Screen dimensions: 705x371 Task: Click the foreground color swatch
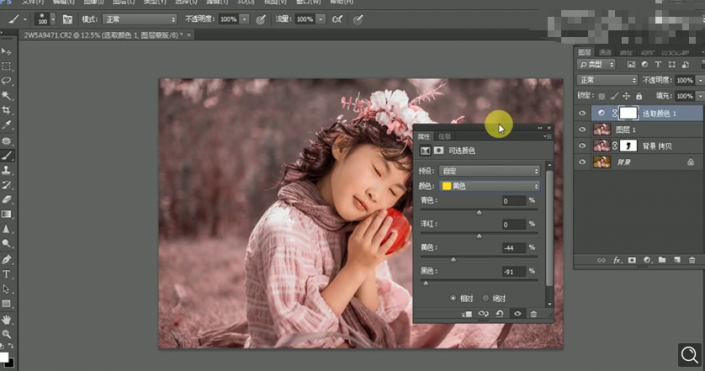pos(4,358)
